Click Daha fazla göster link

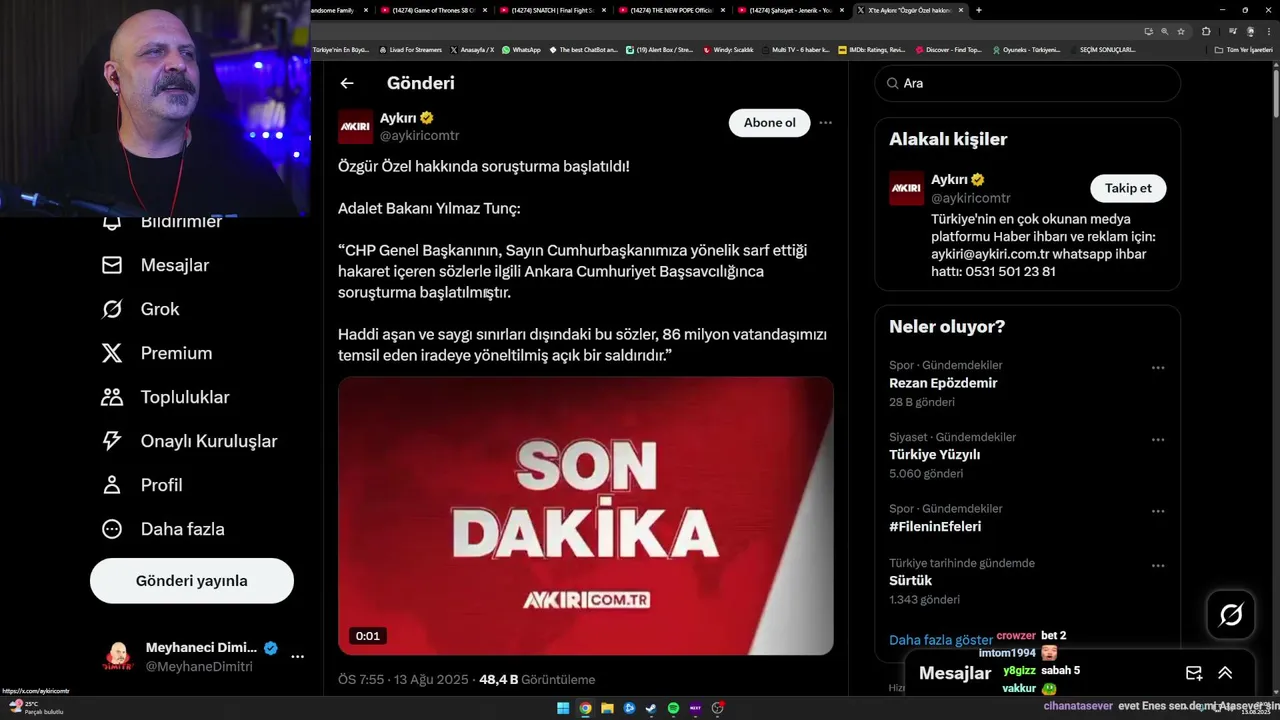[941, 640]
